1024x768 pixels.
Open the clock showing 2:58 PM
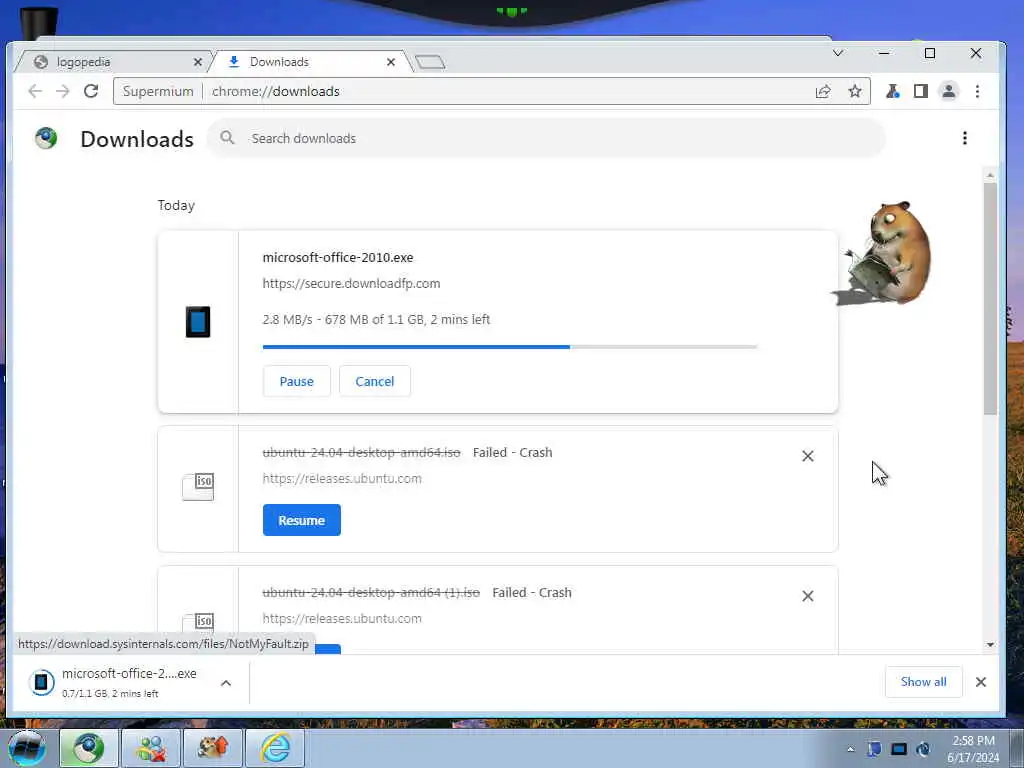(x=972, y=749)
